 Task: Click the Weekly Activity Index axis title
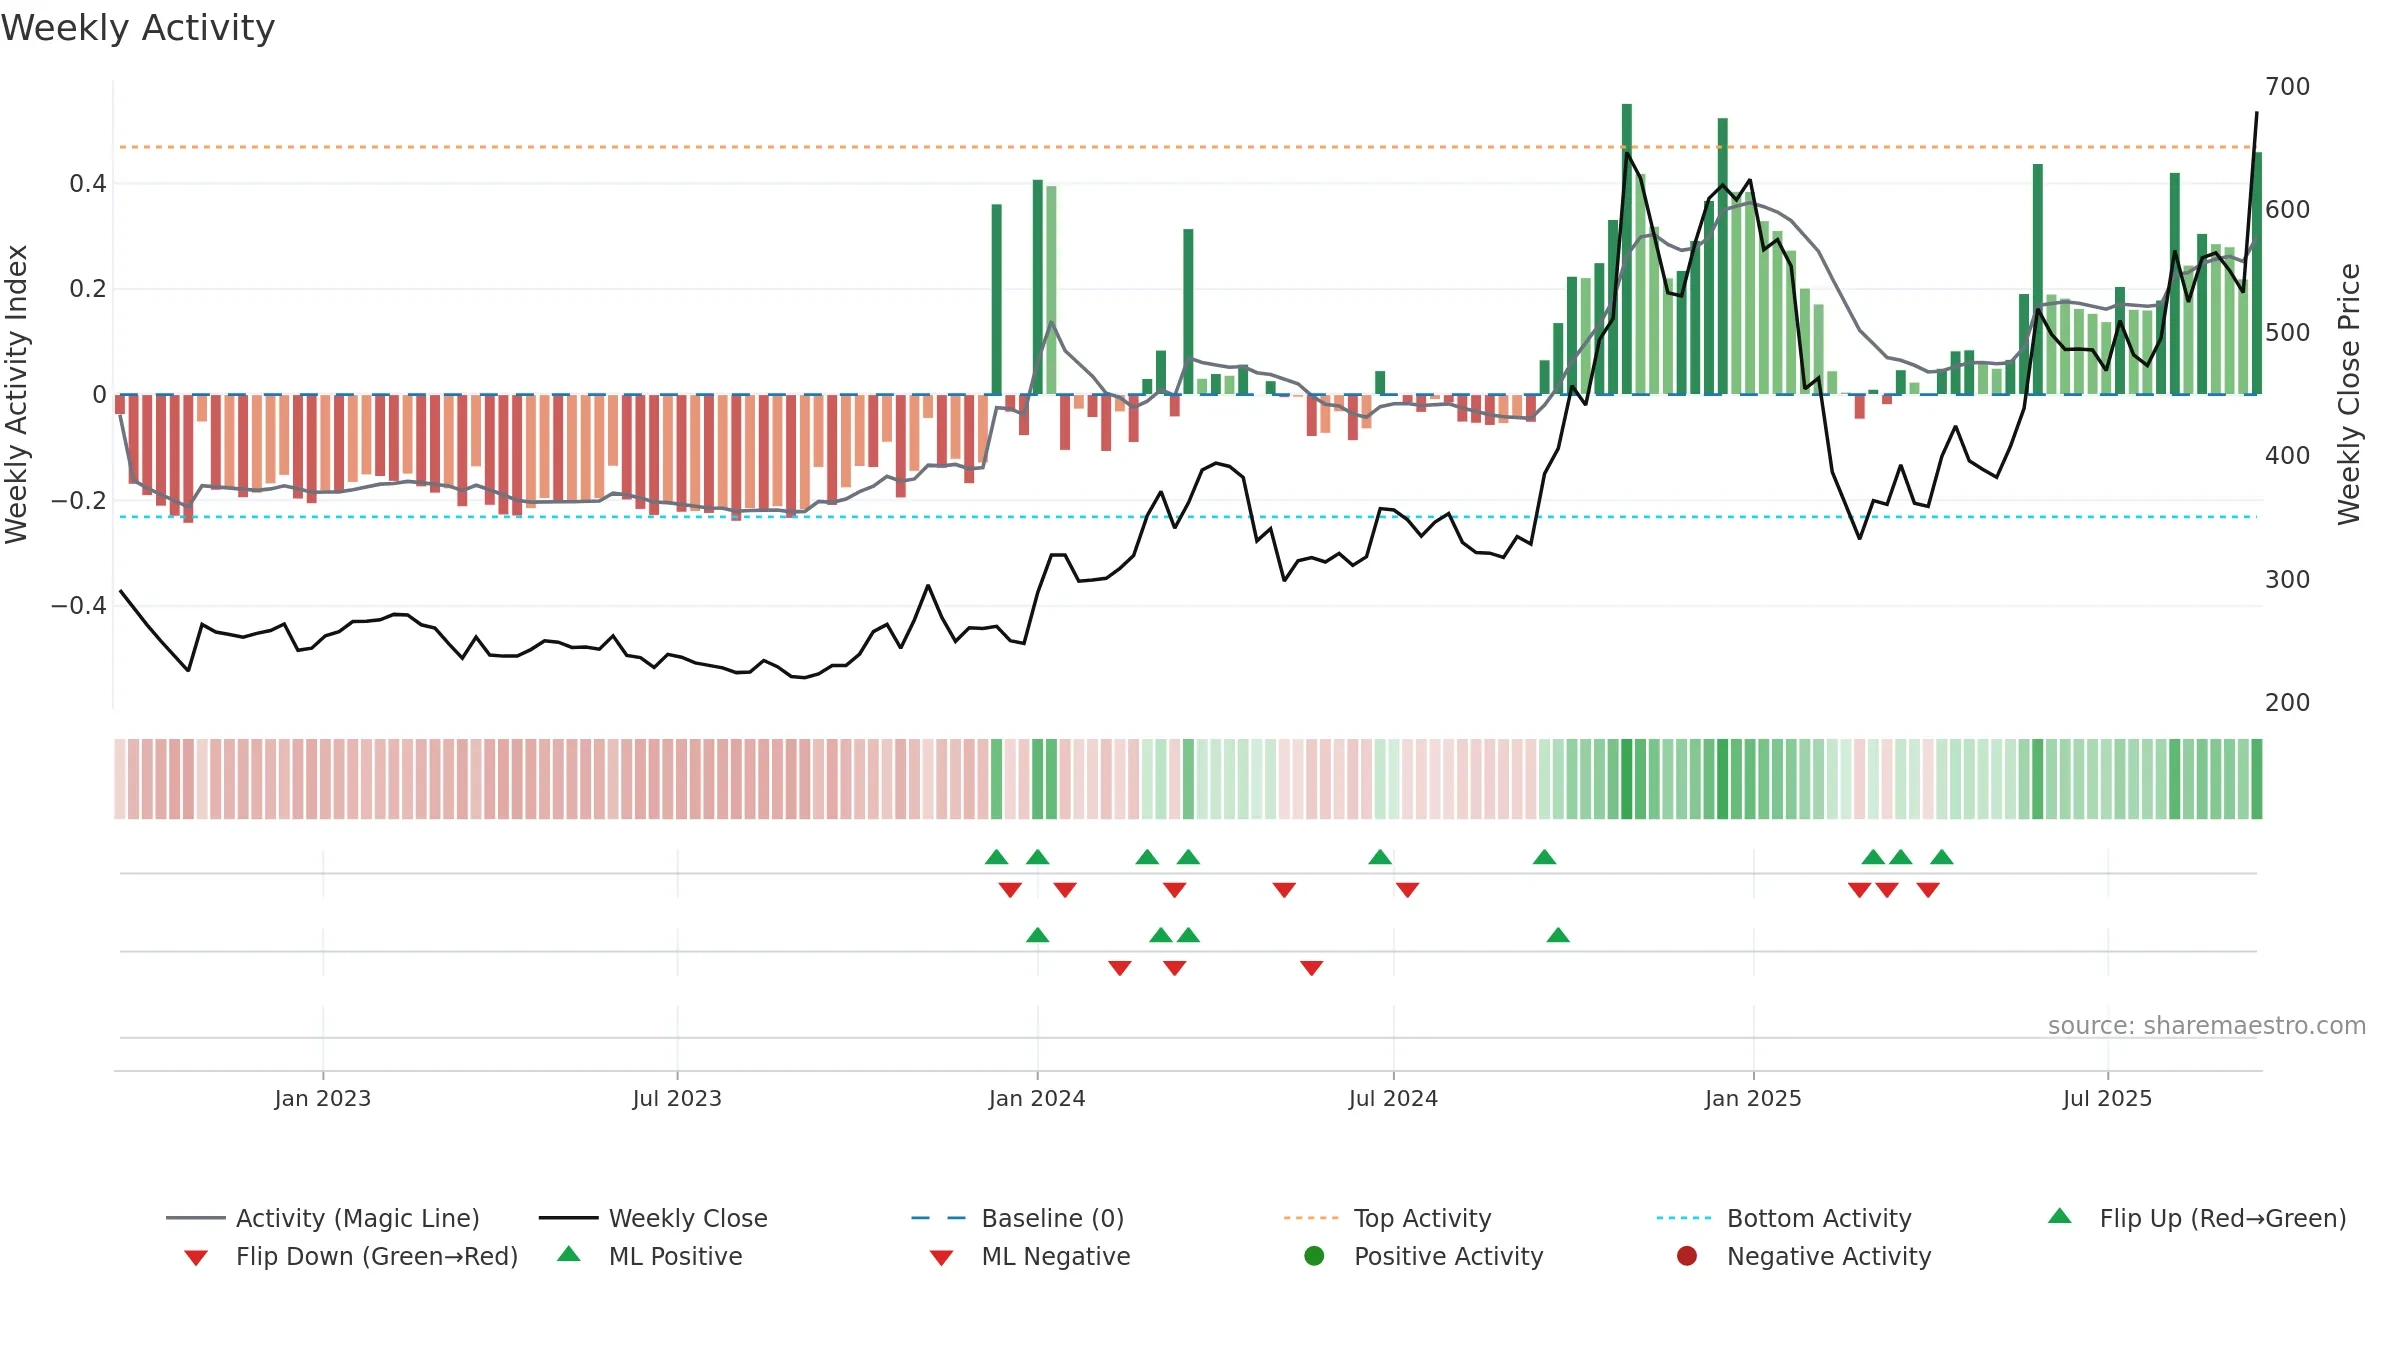tap(16, 394)
